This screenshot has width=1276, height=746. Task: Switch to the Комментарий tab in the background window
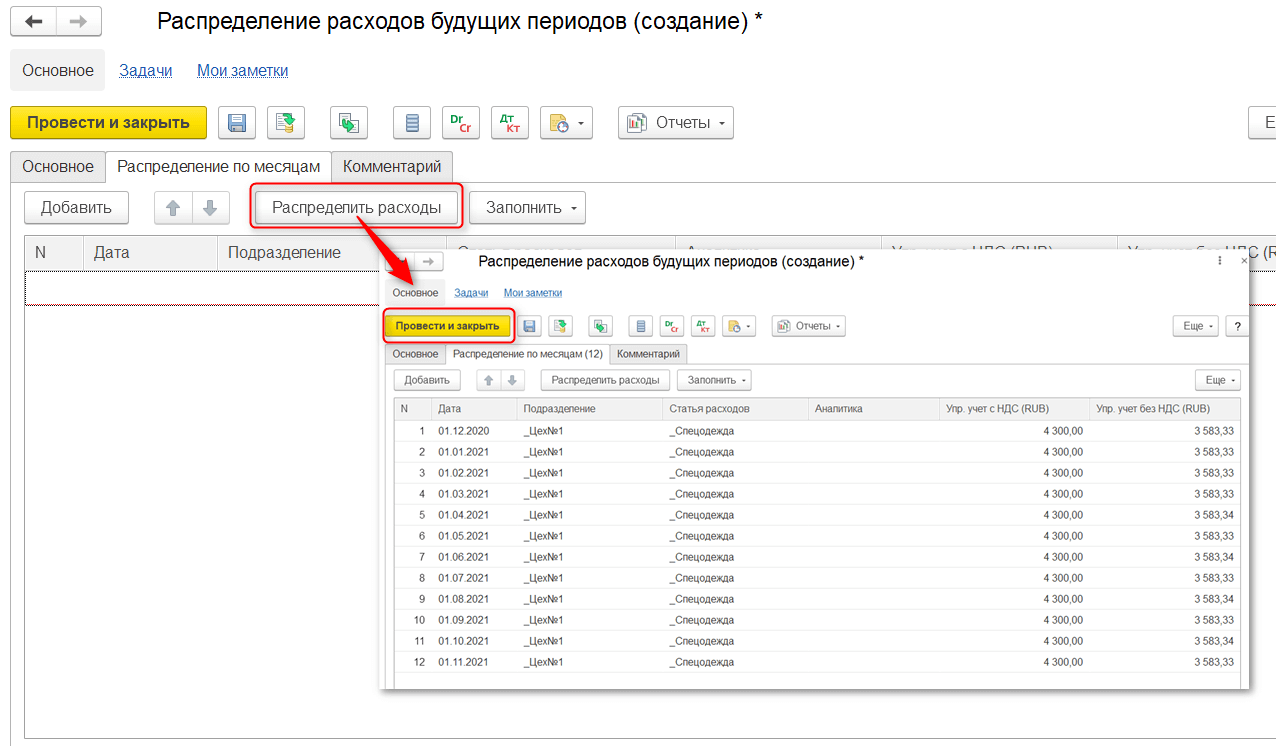pyautogui.click(x=392, y=166)
